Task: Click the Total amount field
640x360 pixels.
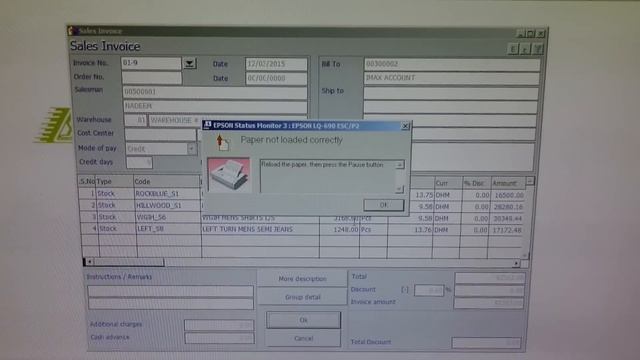Action: pyautogui.click(x=490, y=278)
